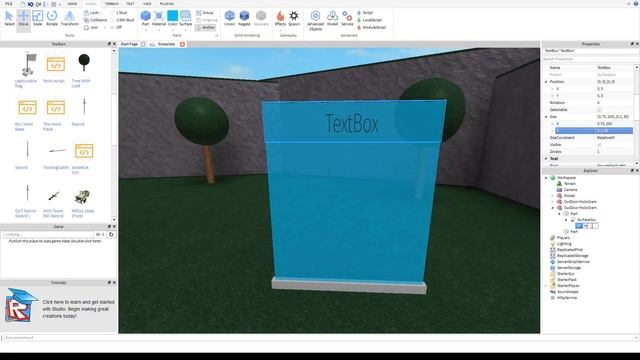Choose the Select tool in the ribbon
640x360 pixels.
9,19
